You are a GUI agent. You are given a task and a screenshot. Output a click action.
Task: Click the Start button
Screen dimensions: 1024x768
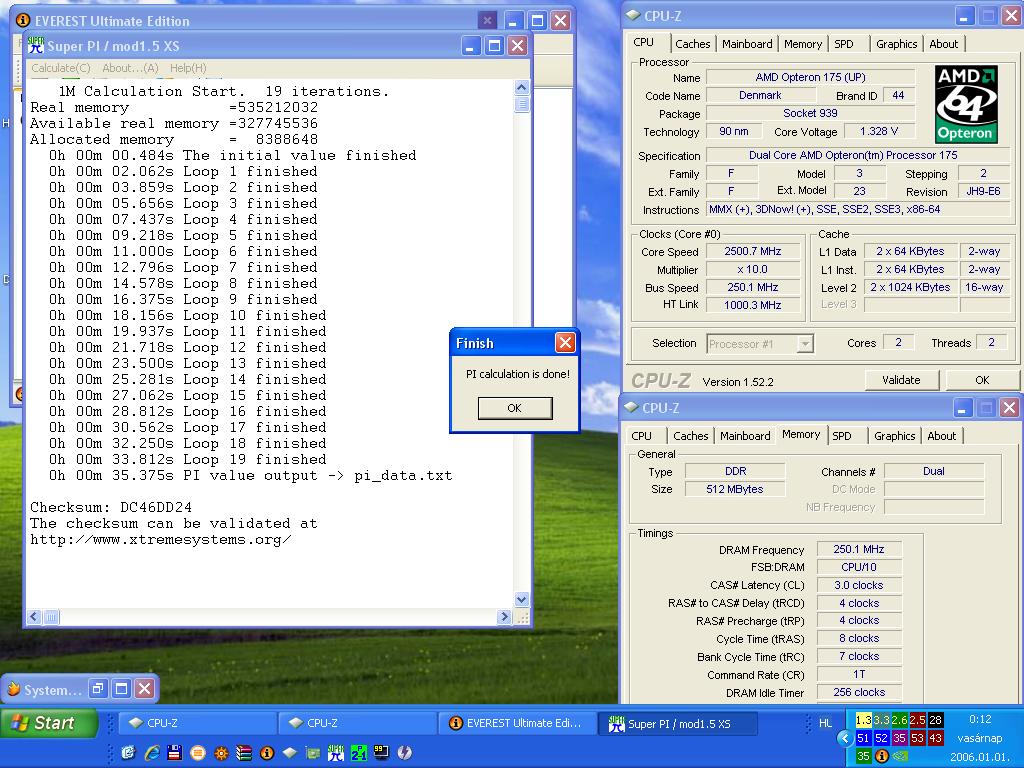coord(49,723)
